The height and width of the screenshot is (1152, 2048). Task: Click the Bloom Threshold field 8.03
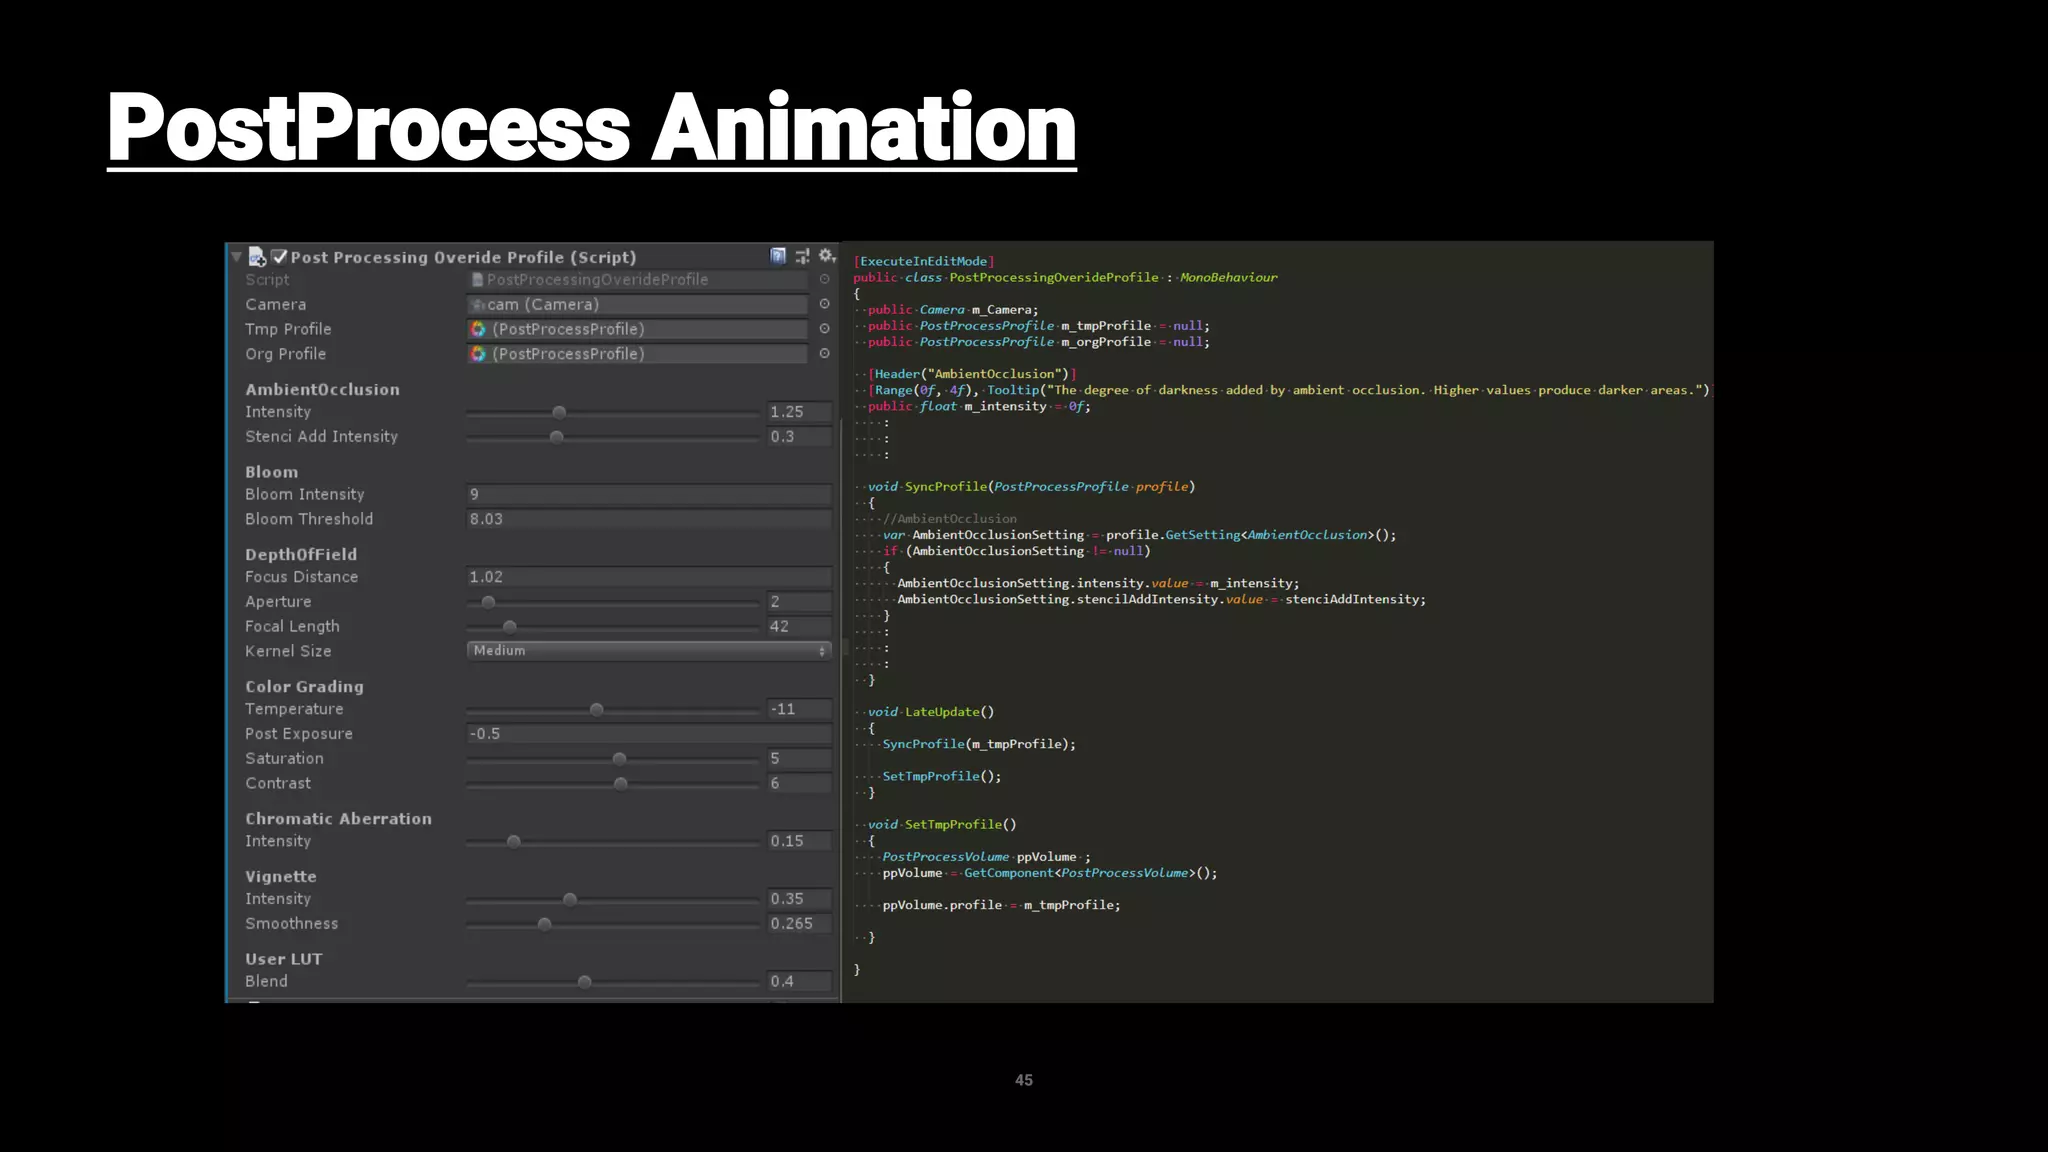click(649, 519)
